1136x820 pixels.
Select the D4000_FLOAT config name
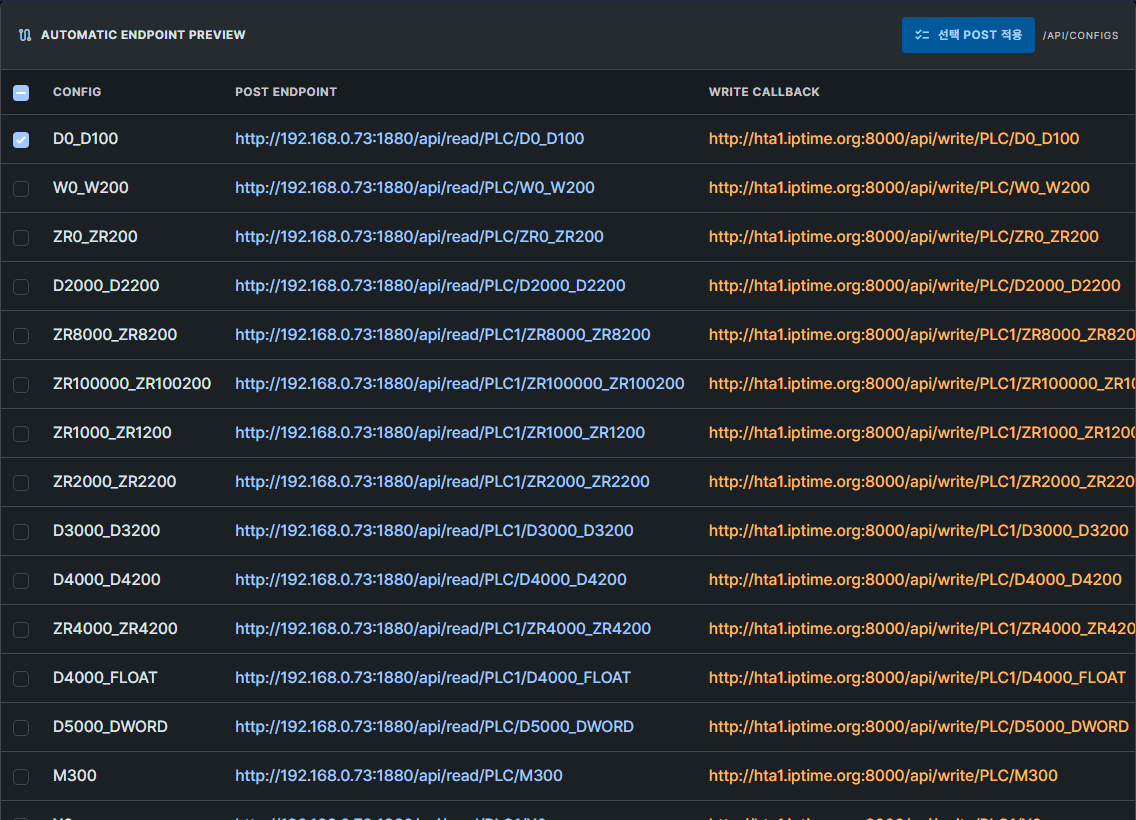105,677
